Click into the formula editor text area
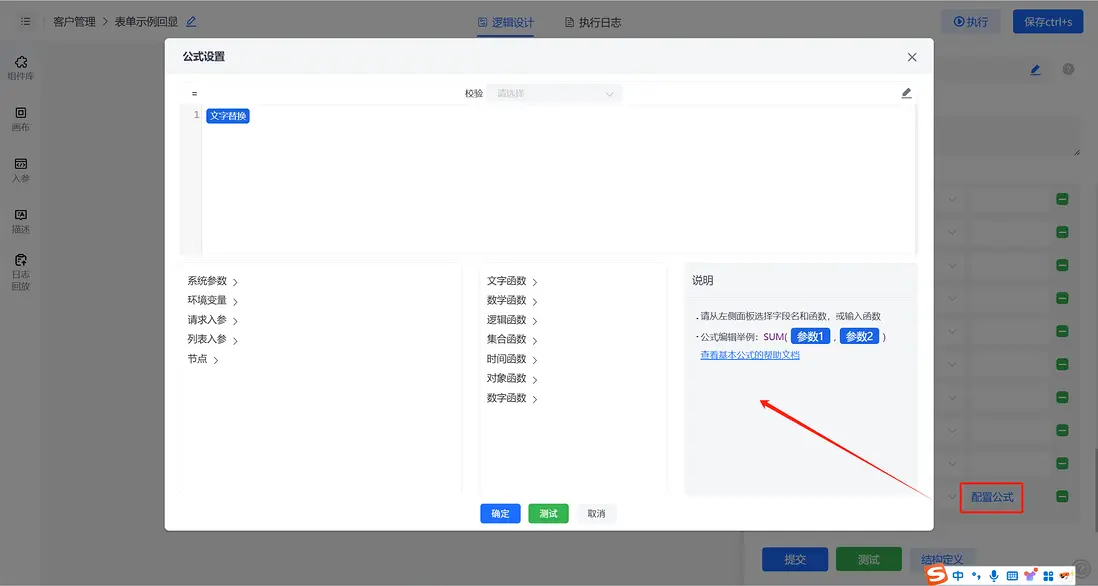The width and height of the screenshot is (1098, 586). [x=558, y=182]
